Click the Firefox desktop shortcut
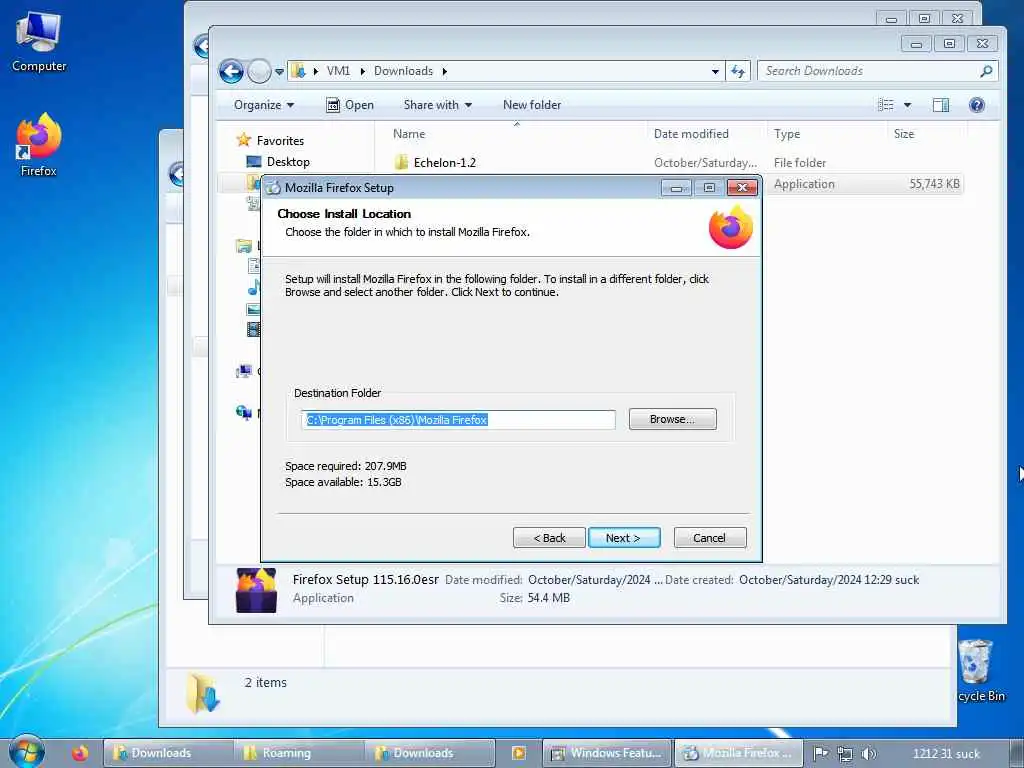 pyautogui.click(x=39, y=145)
